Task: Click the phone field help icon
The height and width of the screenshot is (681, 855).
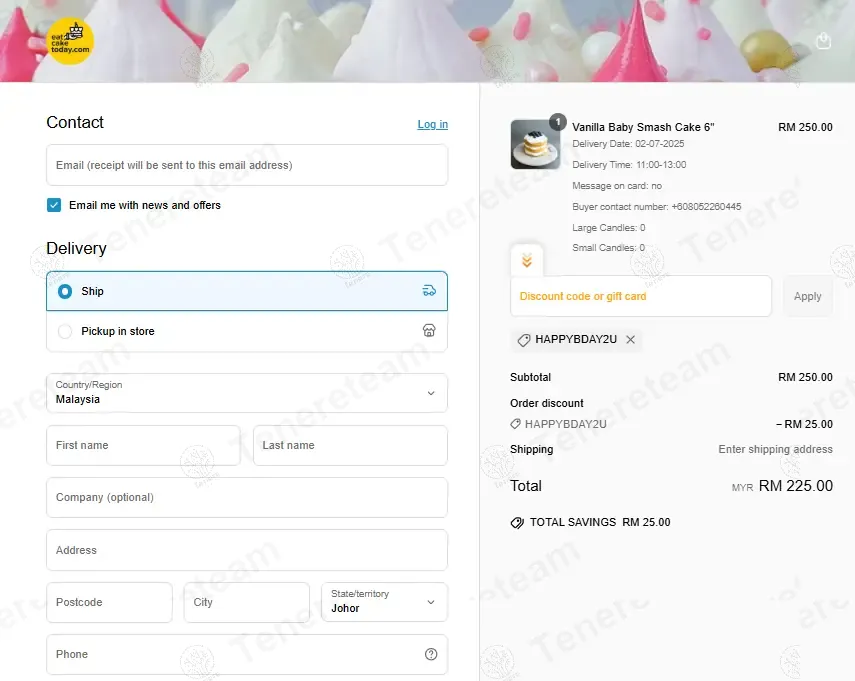Action: coord(431,654)
